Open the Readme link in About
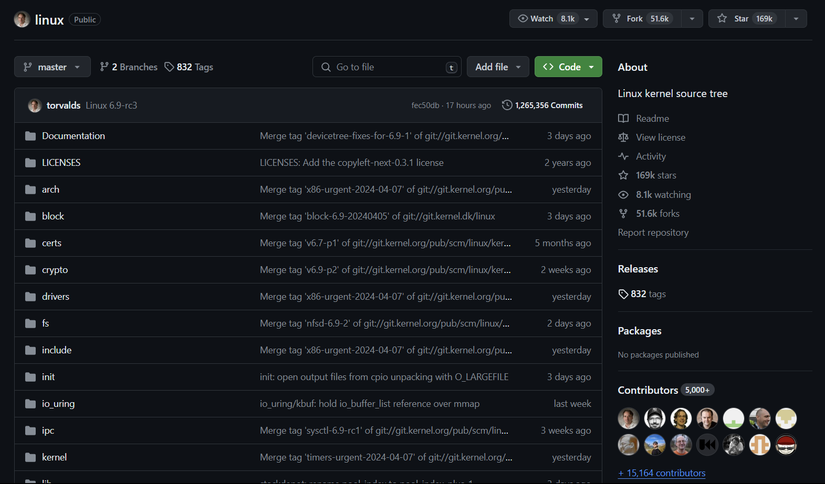Image resolution: width=825 pixels, height=484 pixels. (651, 119)
